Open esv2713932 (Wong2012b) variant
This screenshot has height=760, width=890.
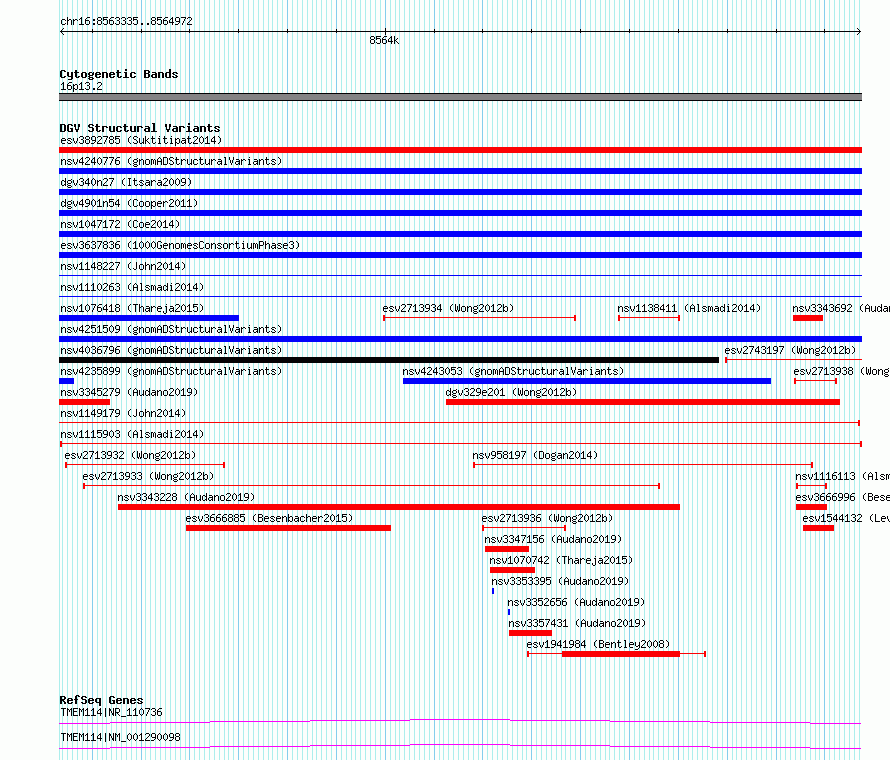130,455
